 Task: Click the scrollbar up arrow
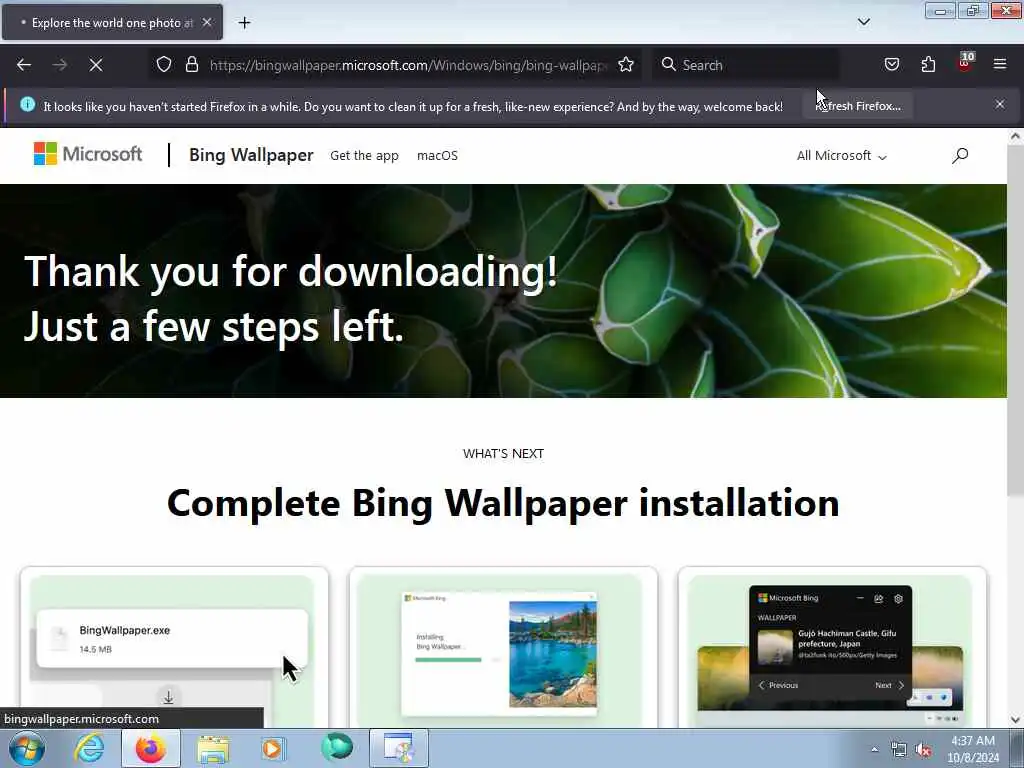coord(1015,136)
